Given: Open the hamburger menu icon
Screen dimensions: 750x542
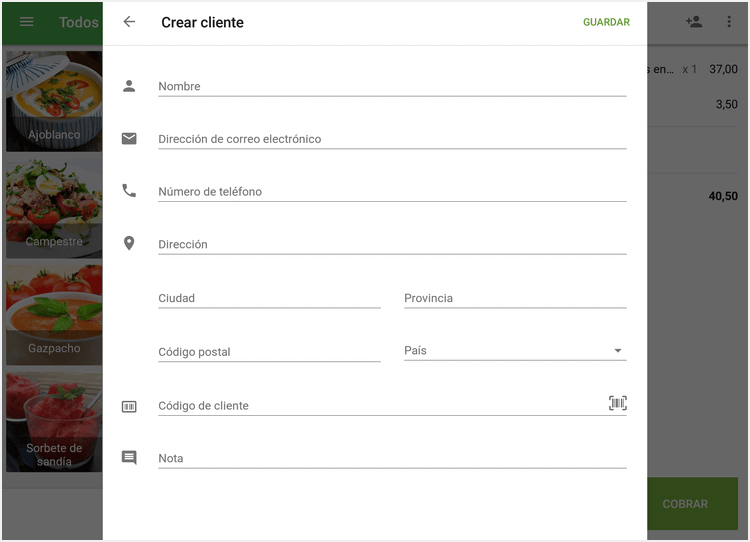Looking at the screenshot, I should [27, 22].
